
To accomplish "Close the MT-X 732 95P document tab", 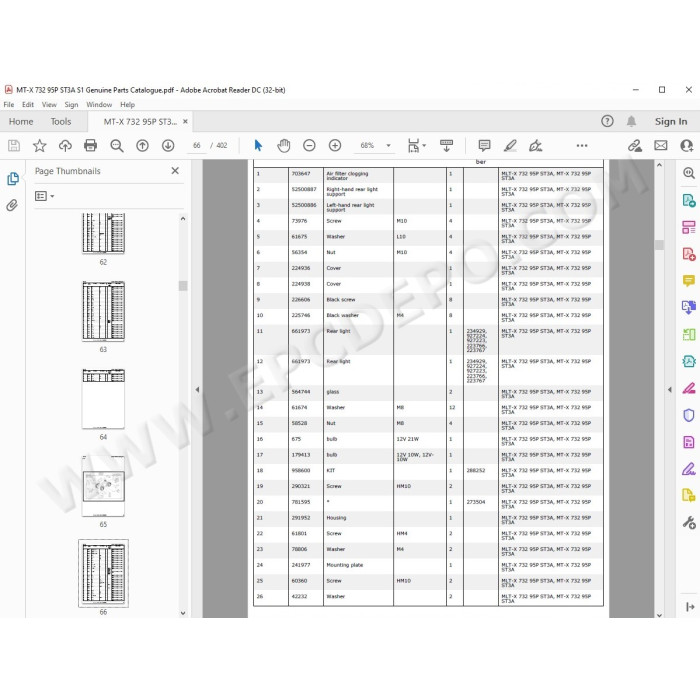I will [185, 121].
